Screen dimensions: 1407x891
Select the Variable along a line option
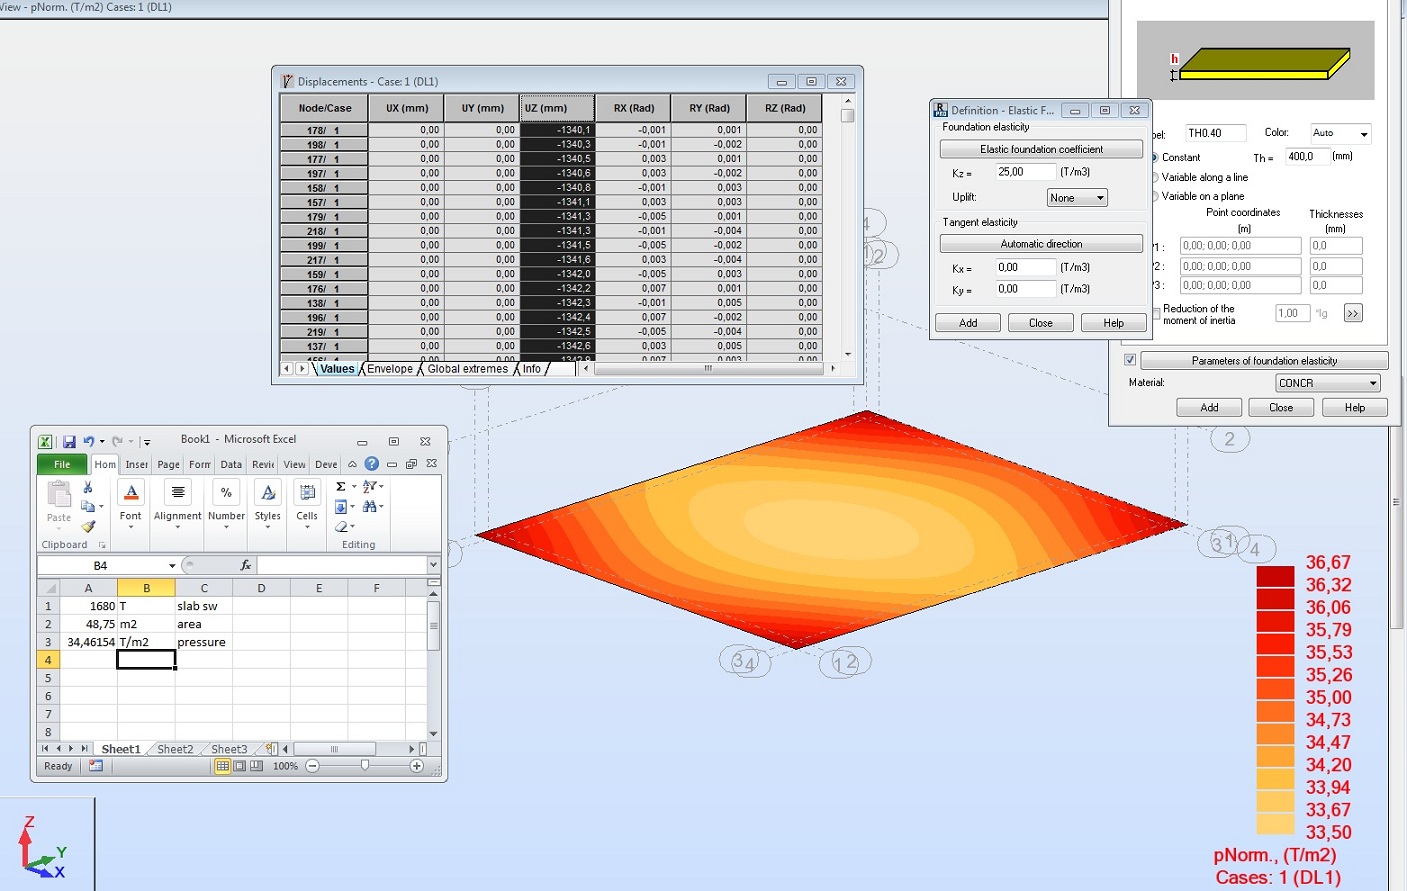tap(1155, 177)
